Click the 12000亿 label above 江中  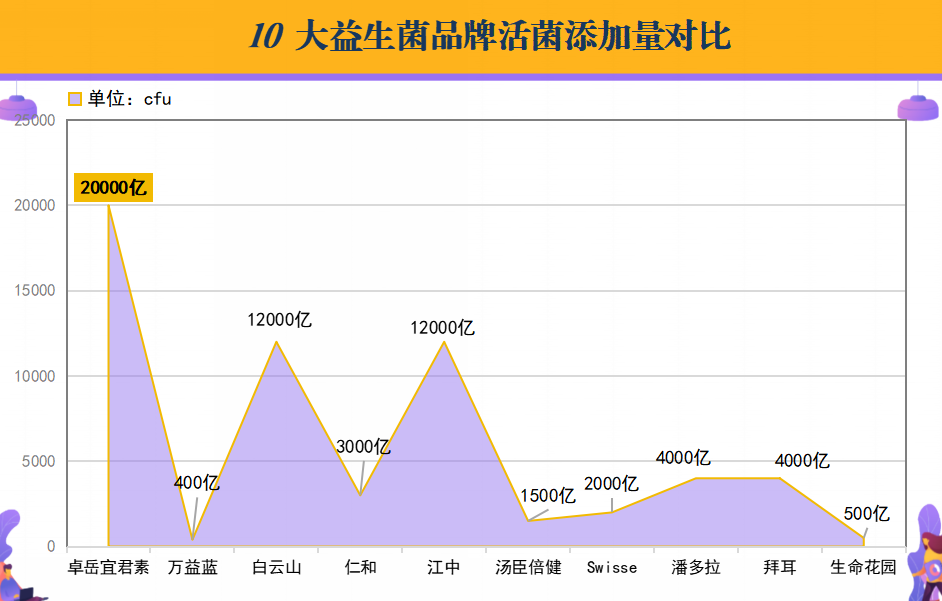(442, 327)
